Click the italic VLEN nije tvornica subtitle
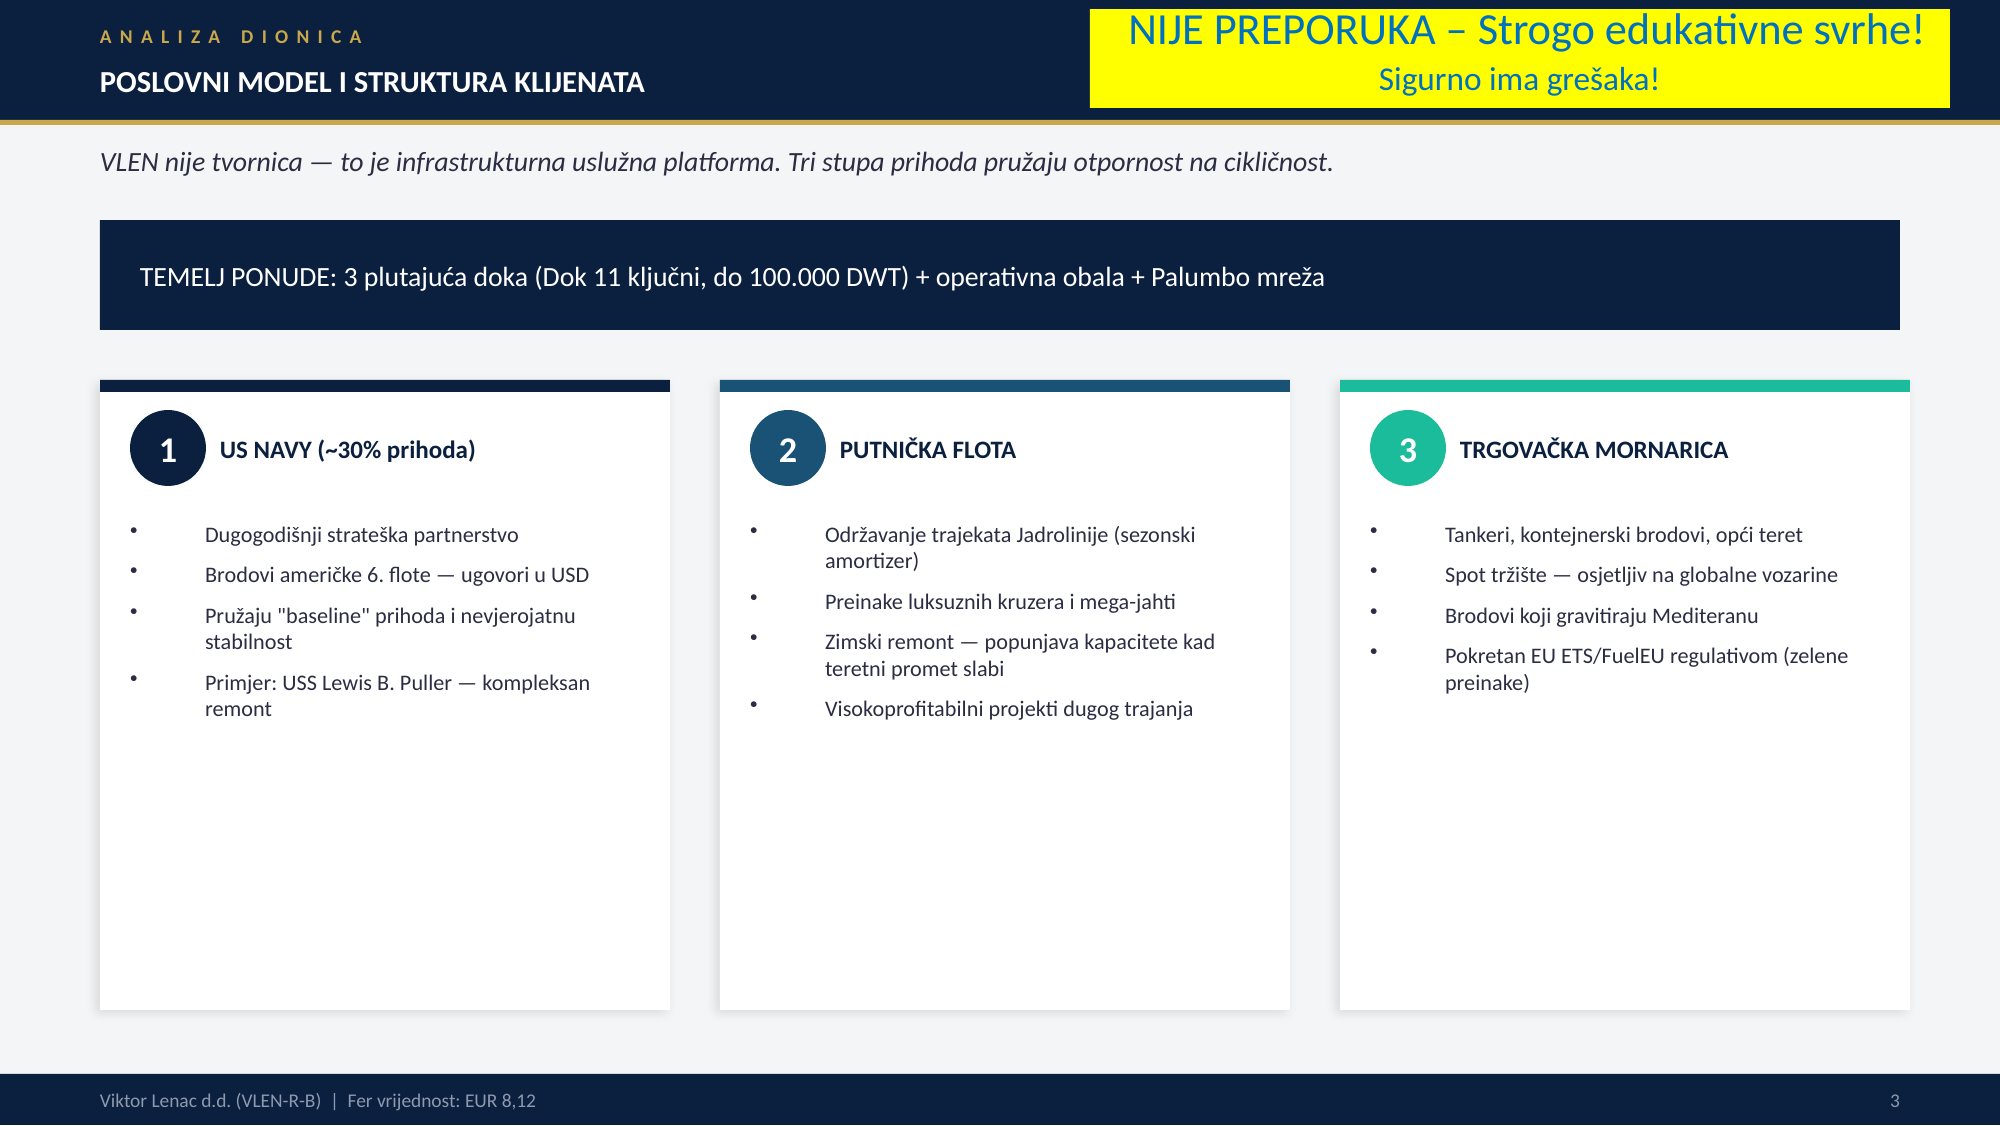Viewport: 2000px width, 1126px height. tap(716, 162)
